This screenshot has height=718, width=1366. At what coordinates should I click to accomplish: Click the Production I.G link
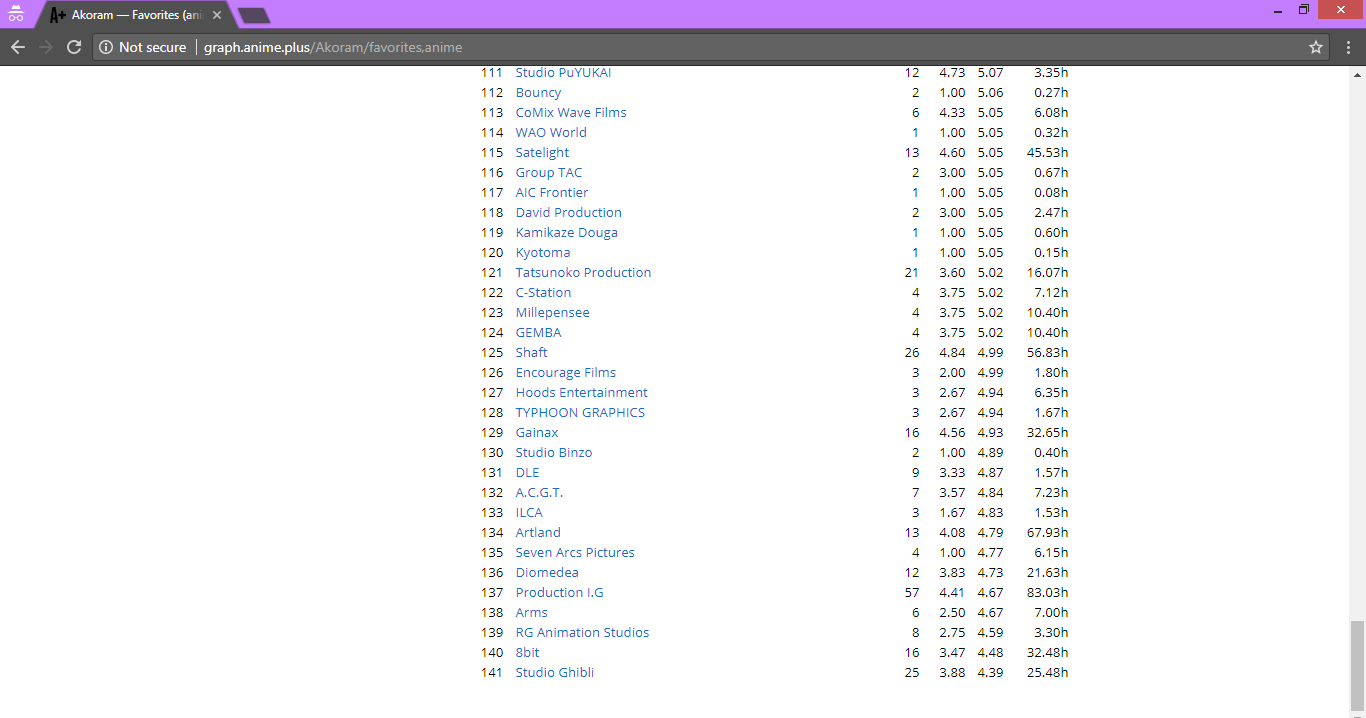pos(559,592)
